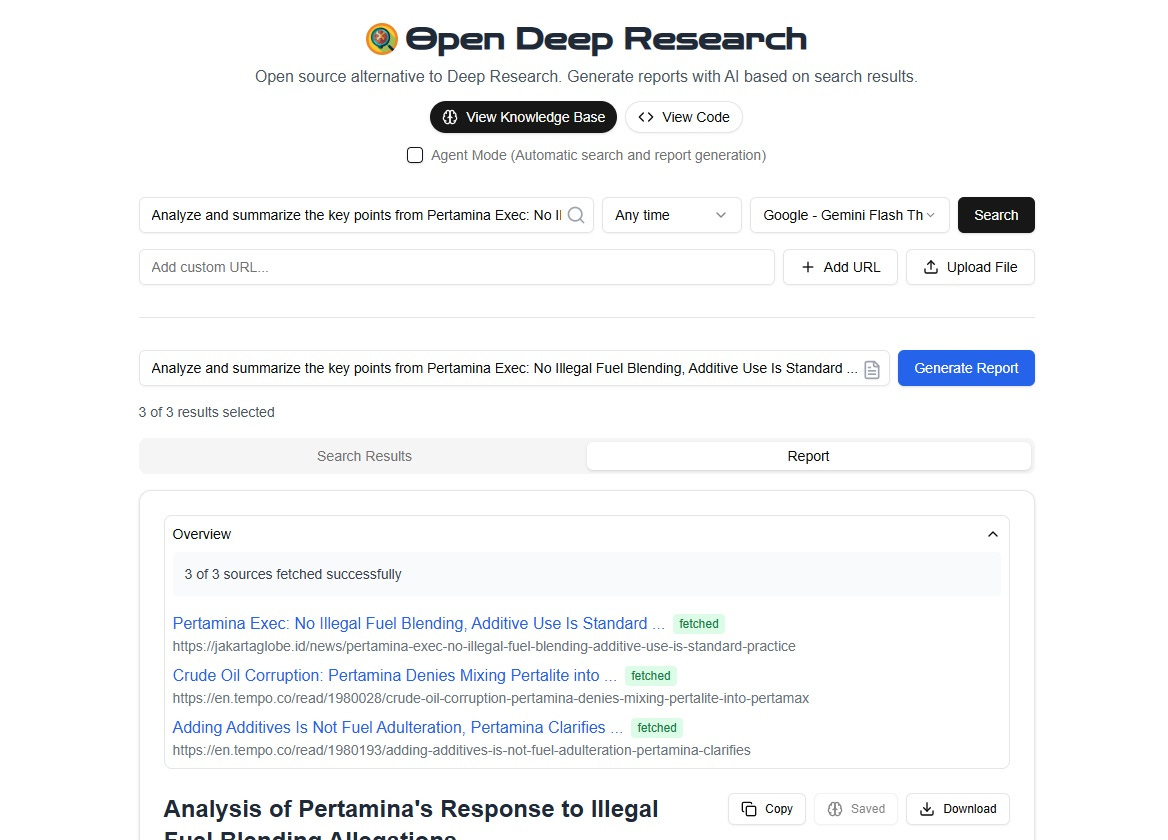The image size is (1168, 840).
Task: Click the Open Deep Research title text
Action: tap(606, 39)
